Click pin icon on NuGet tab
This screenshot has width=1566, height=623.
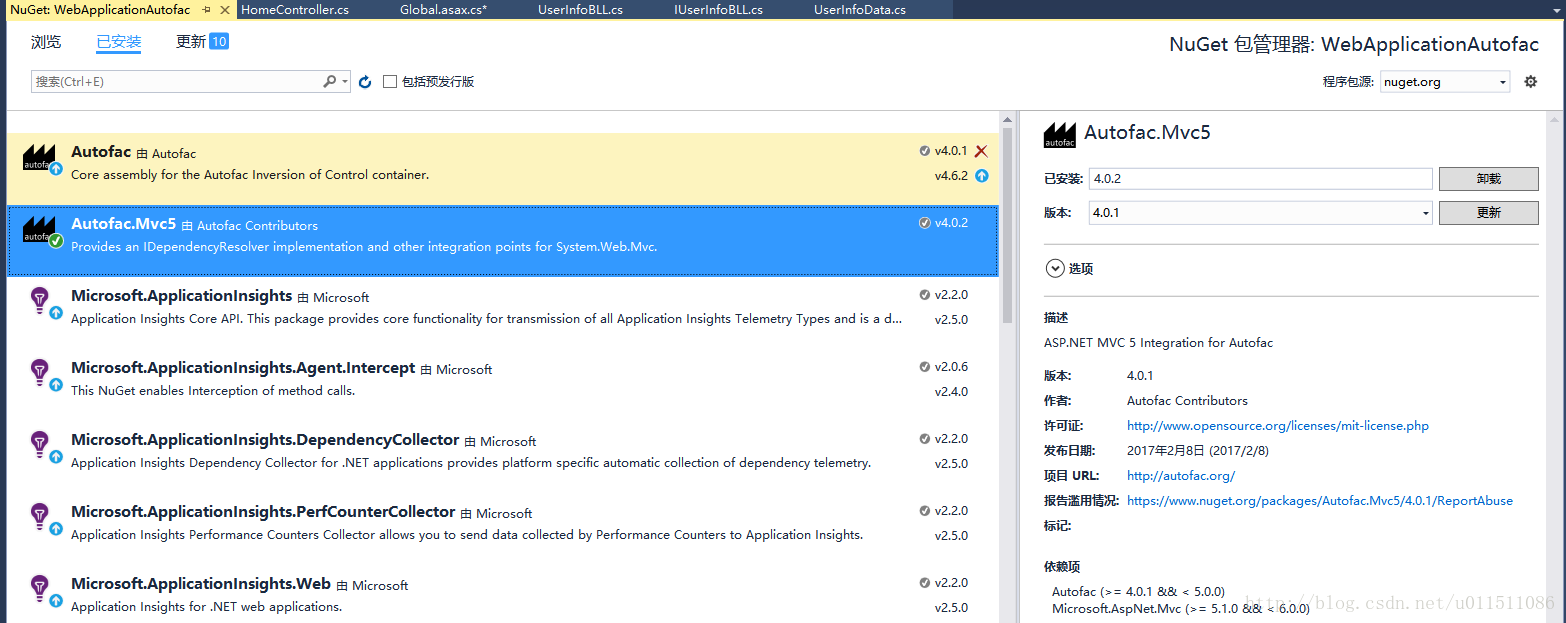pyautogui.click(x=206, y=9)
